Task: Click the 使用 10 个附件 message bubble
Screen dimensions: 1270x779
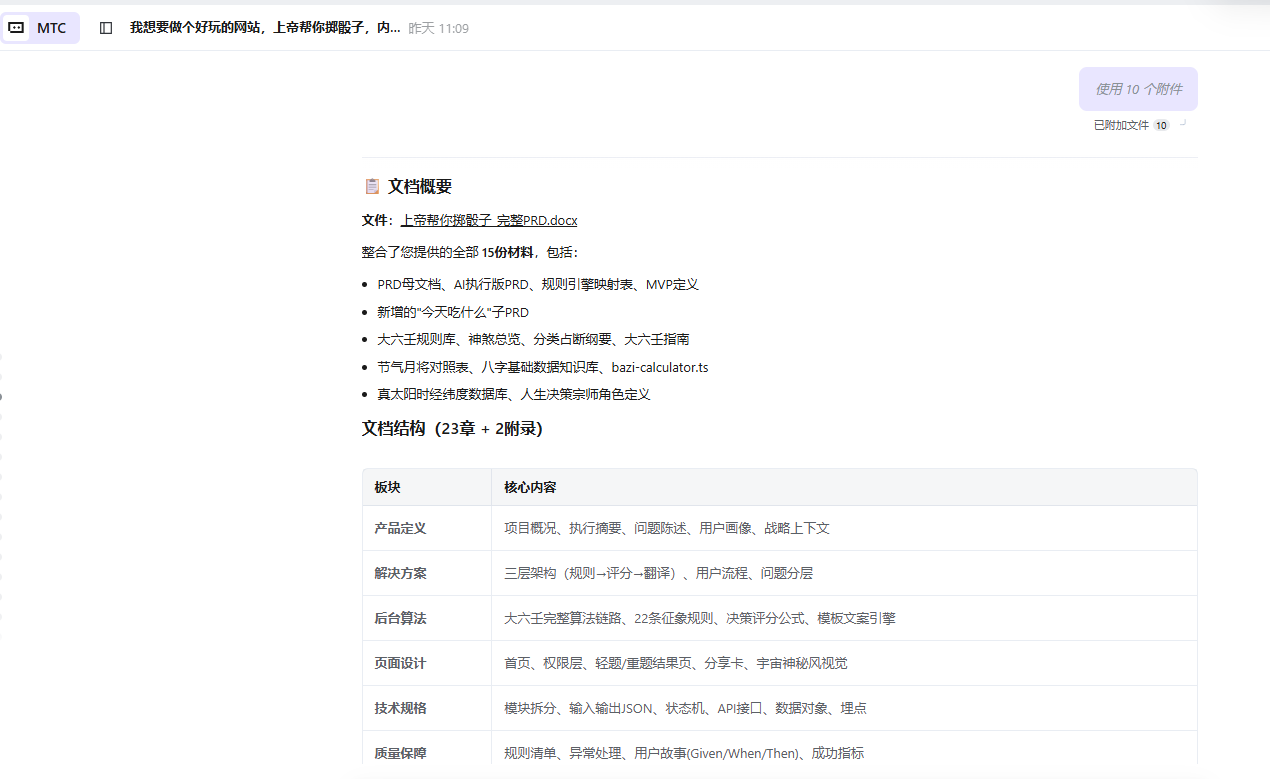Action: (x=1138, y=89)
